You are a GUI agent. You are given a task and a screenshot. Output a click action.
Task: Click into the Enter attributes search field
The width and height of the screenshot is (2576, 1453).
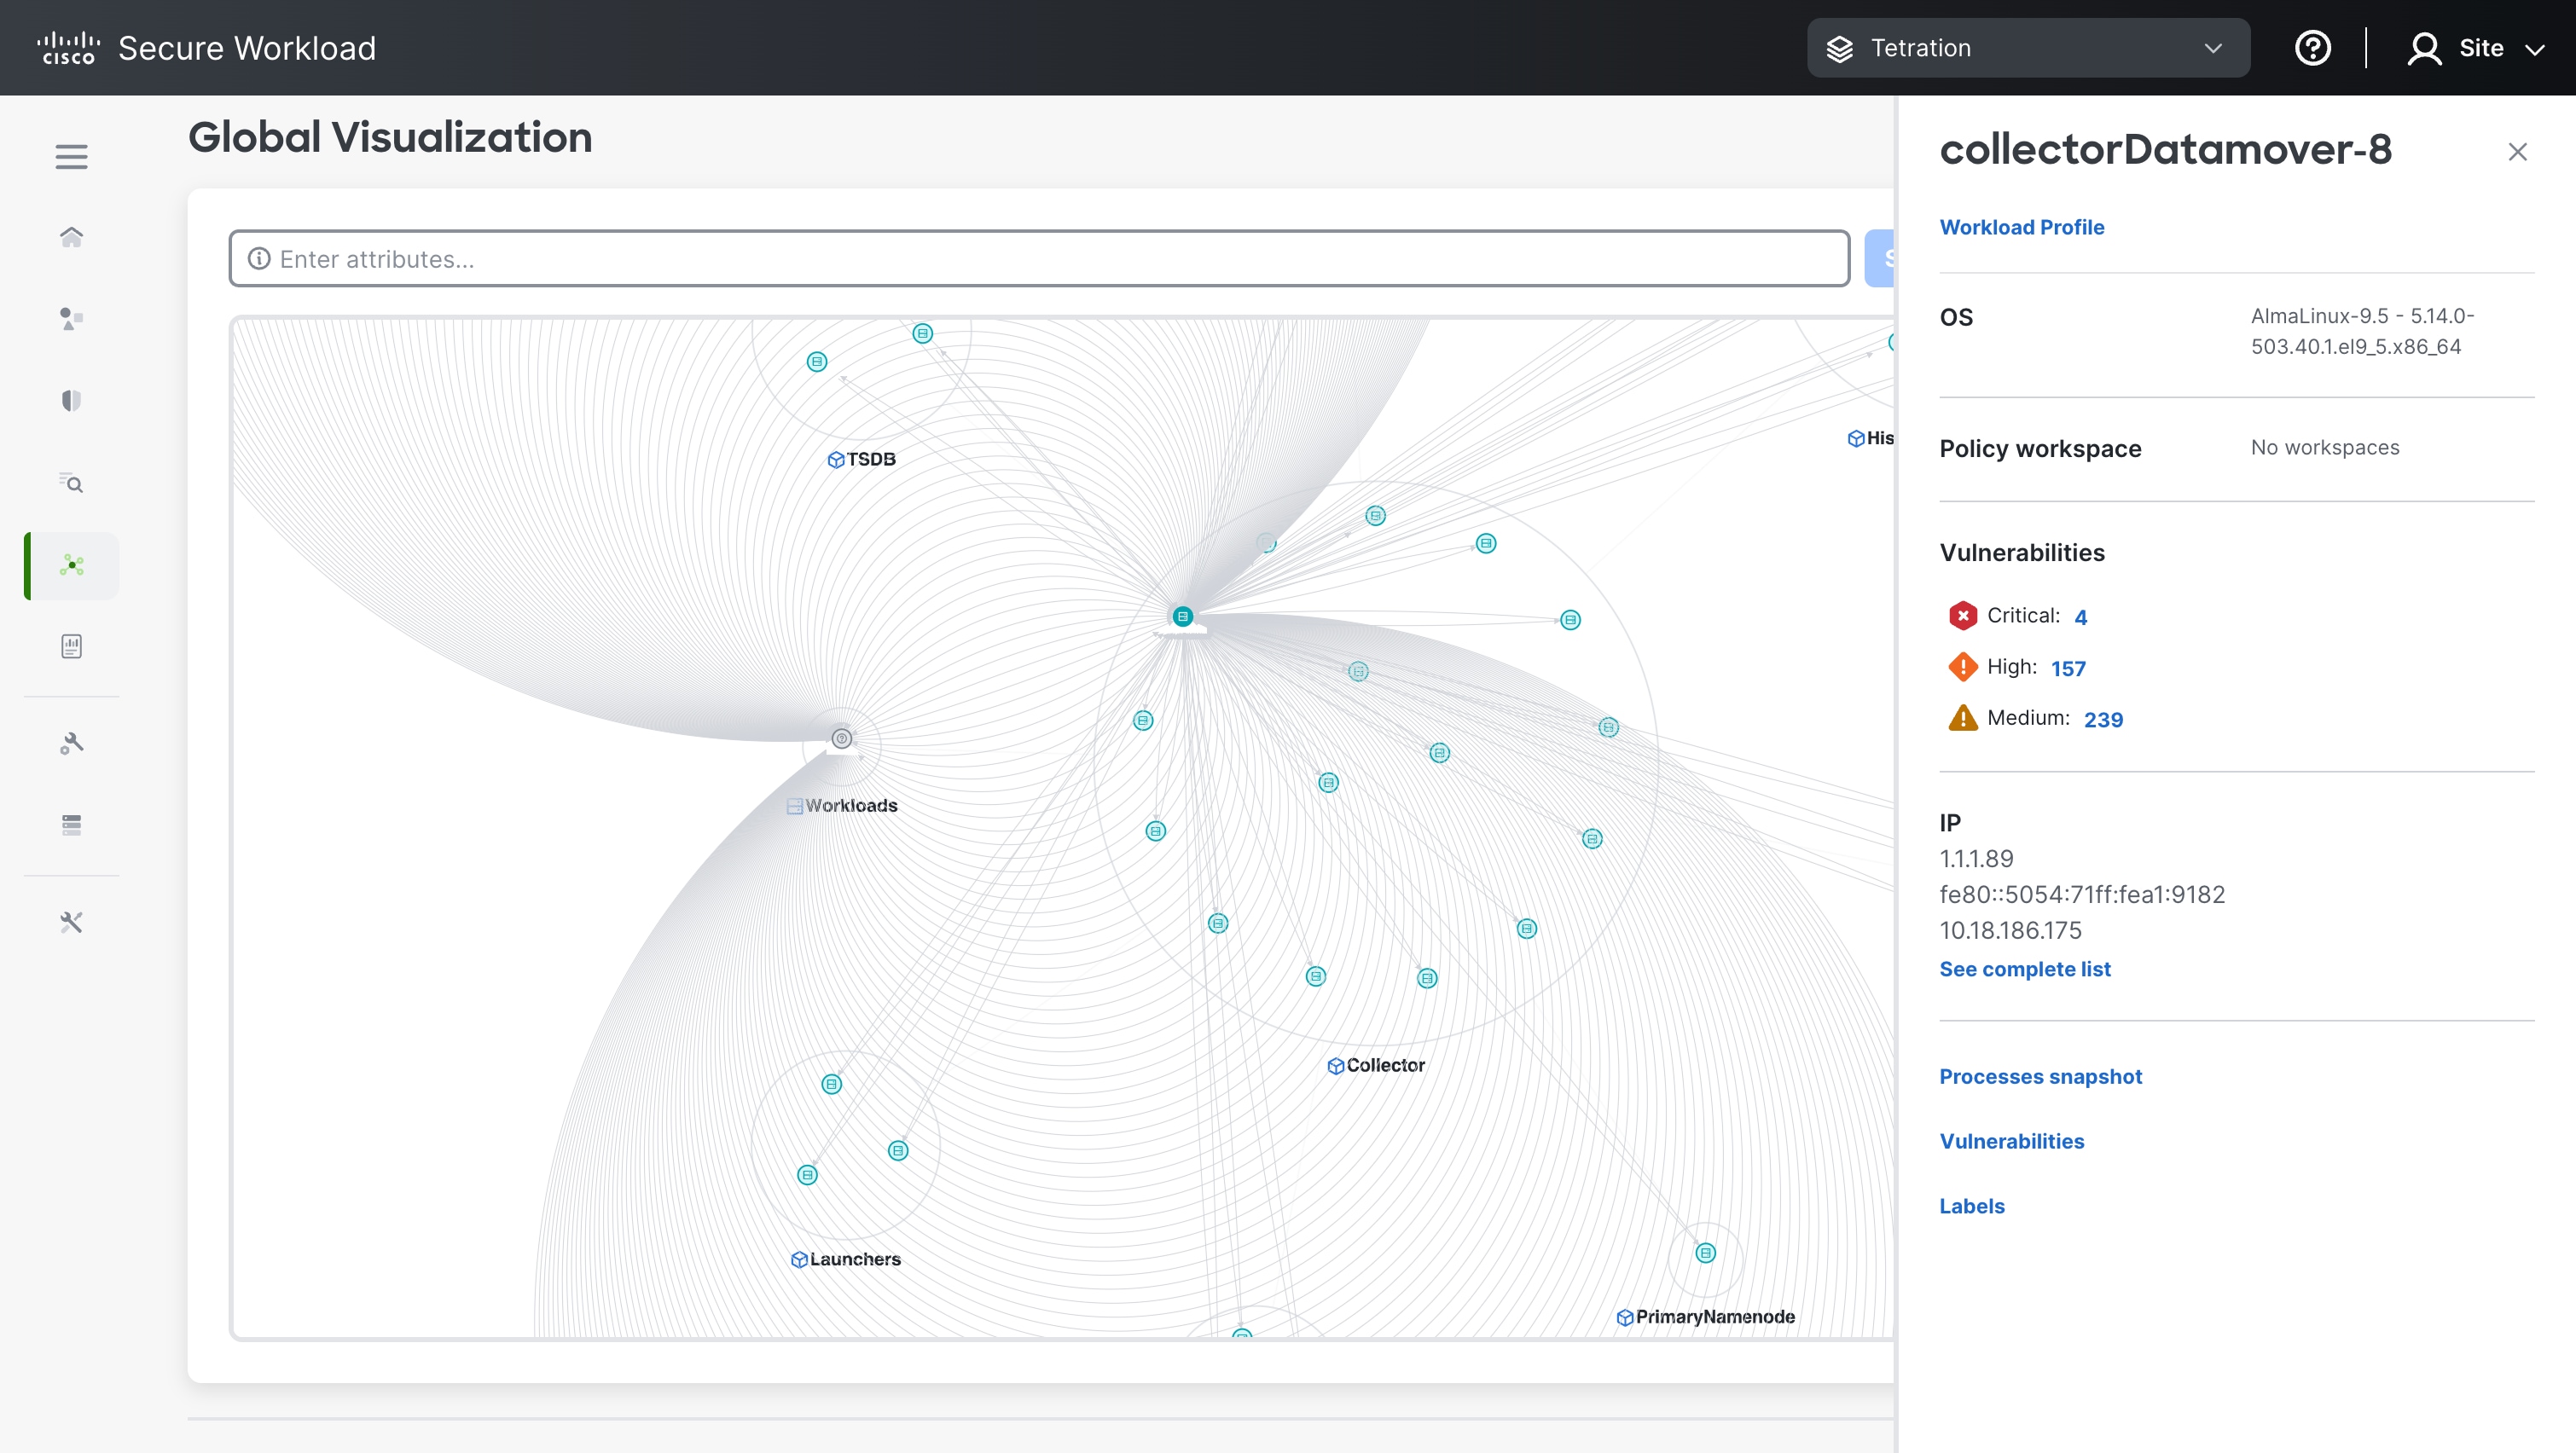click(x=1040, y=259)
